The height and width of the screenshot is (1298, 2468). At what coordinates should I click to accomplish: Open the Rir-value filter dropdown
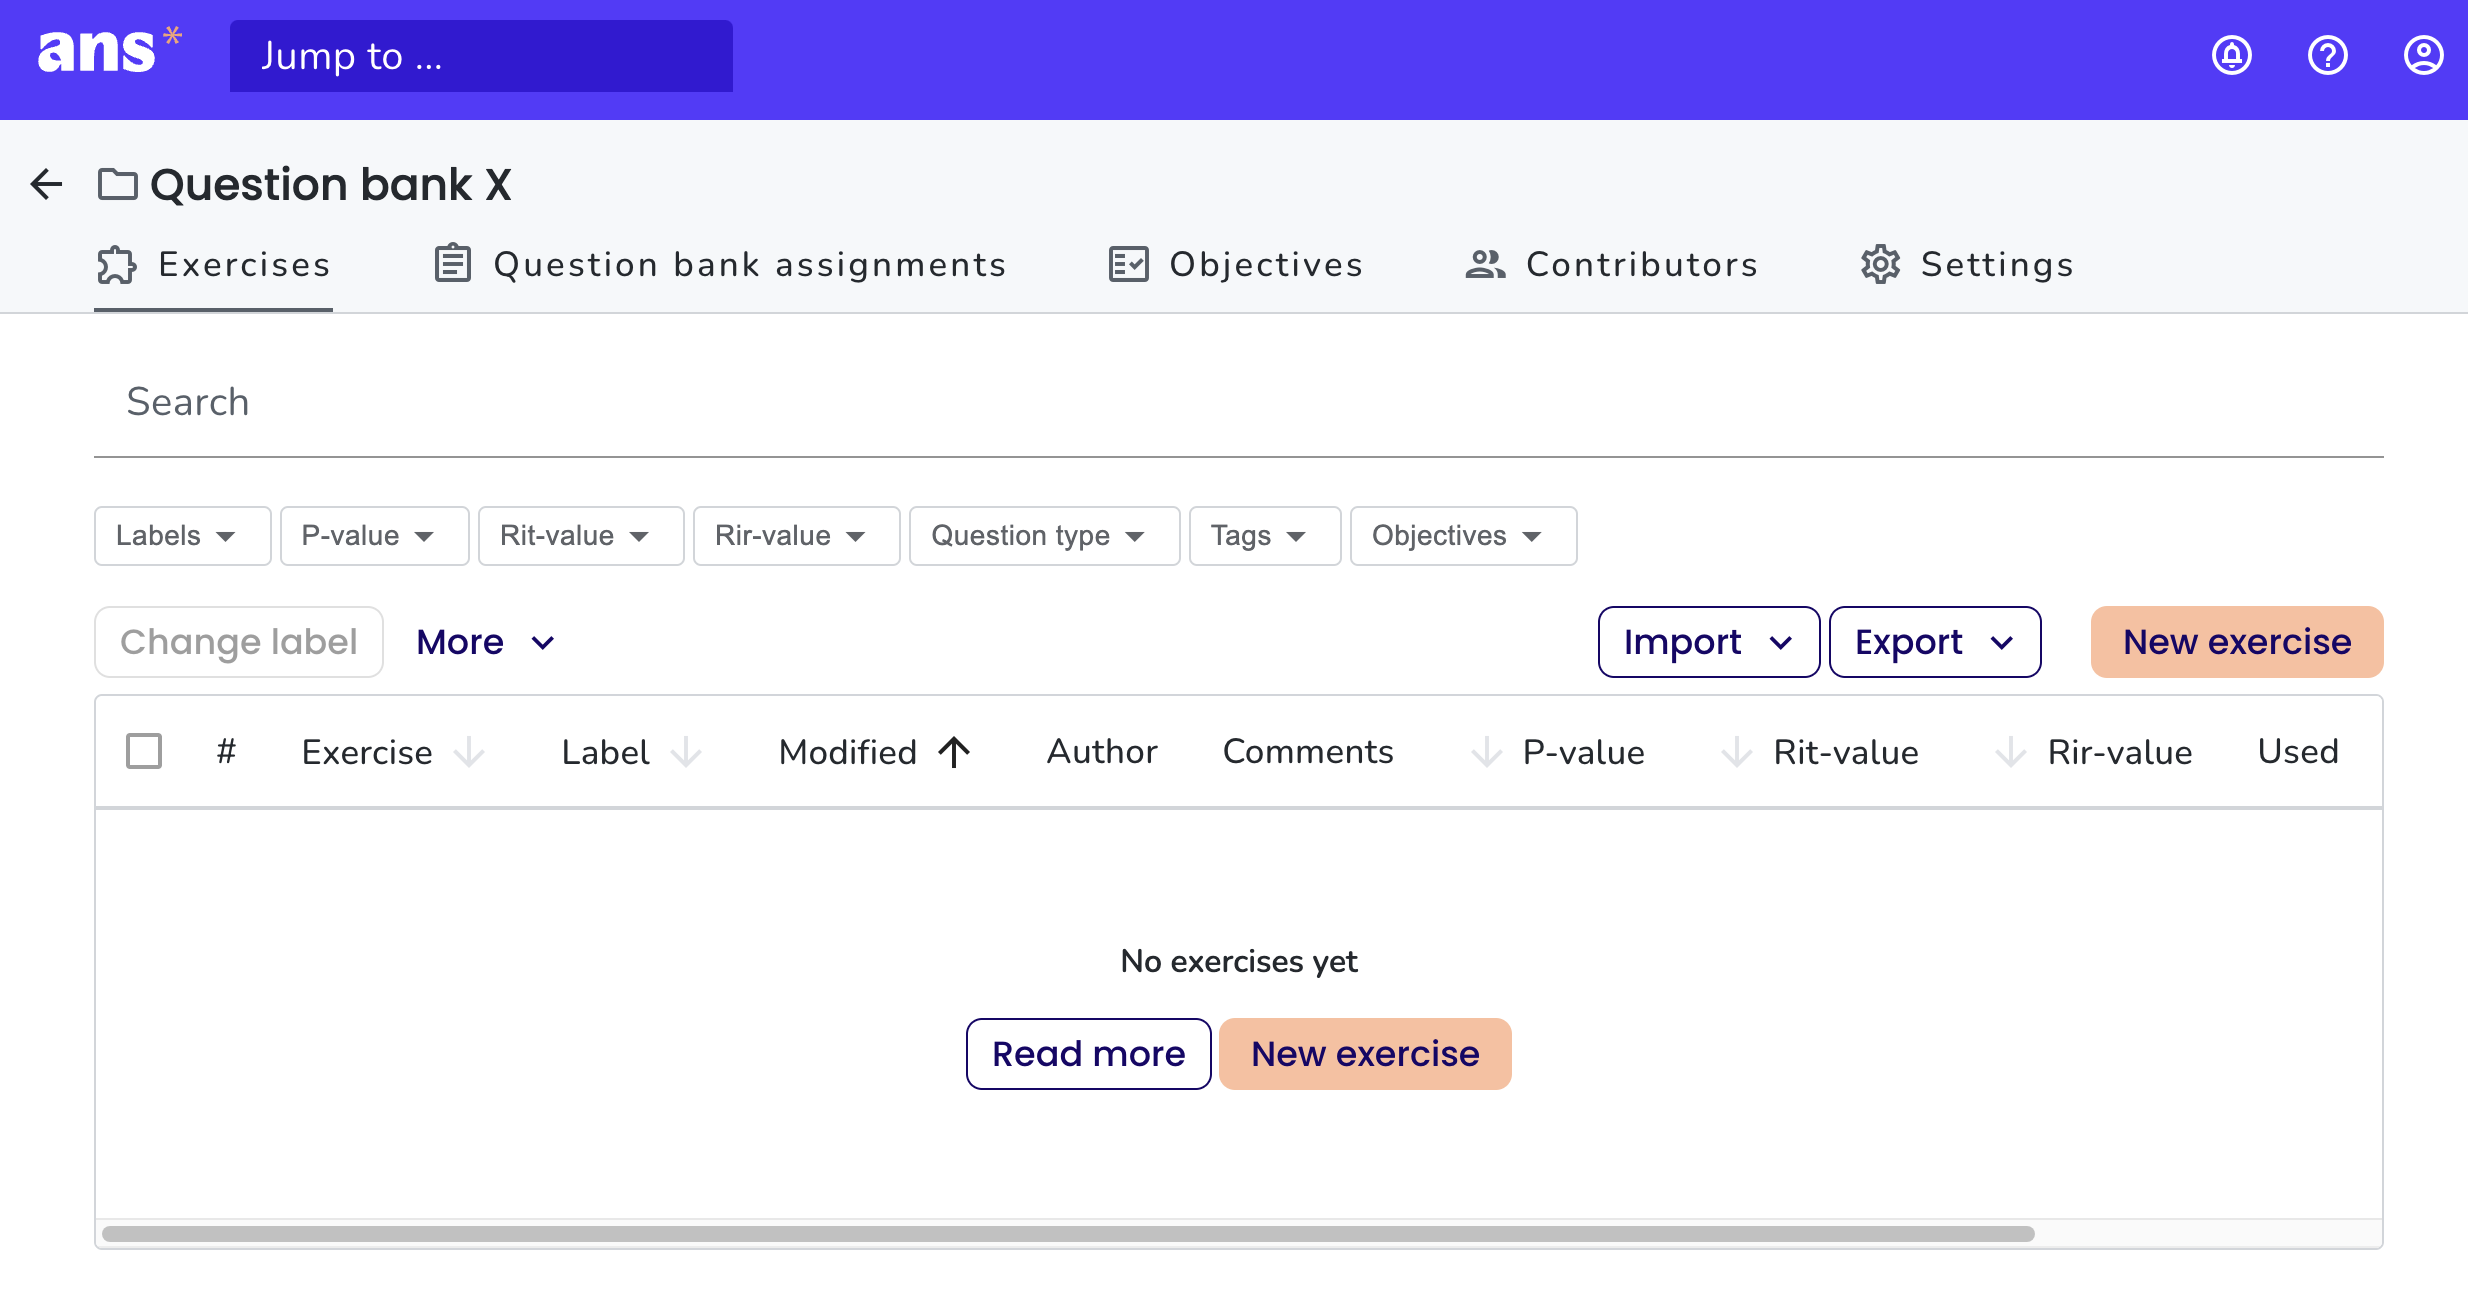[797, 536]
